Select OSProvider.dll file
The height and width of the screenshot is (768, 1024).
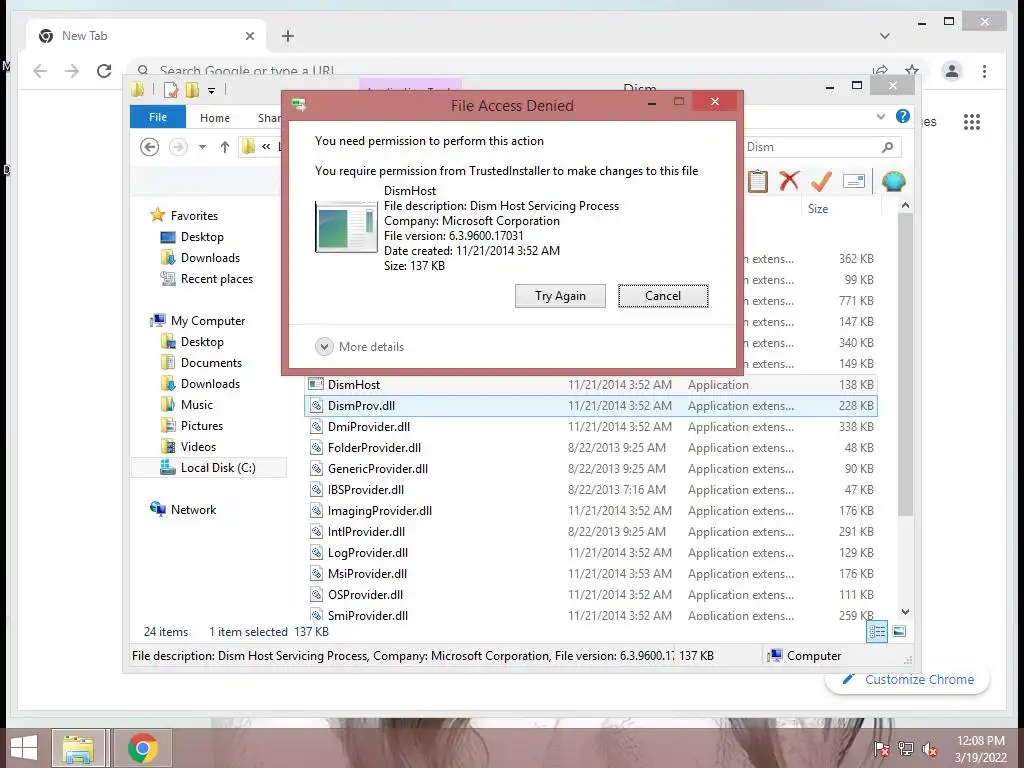coord(591,594)
